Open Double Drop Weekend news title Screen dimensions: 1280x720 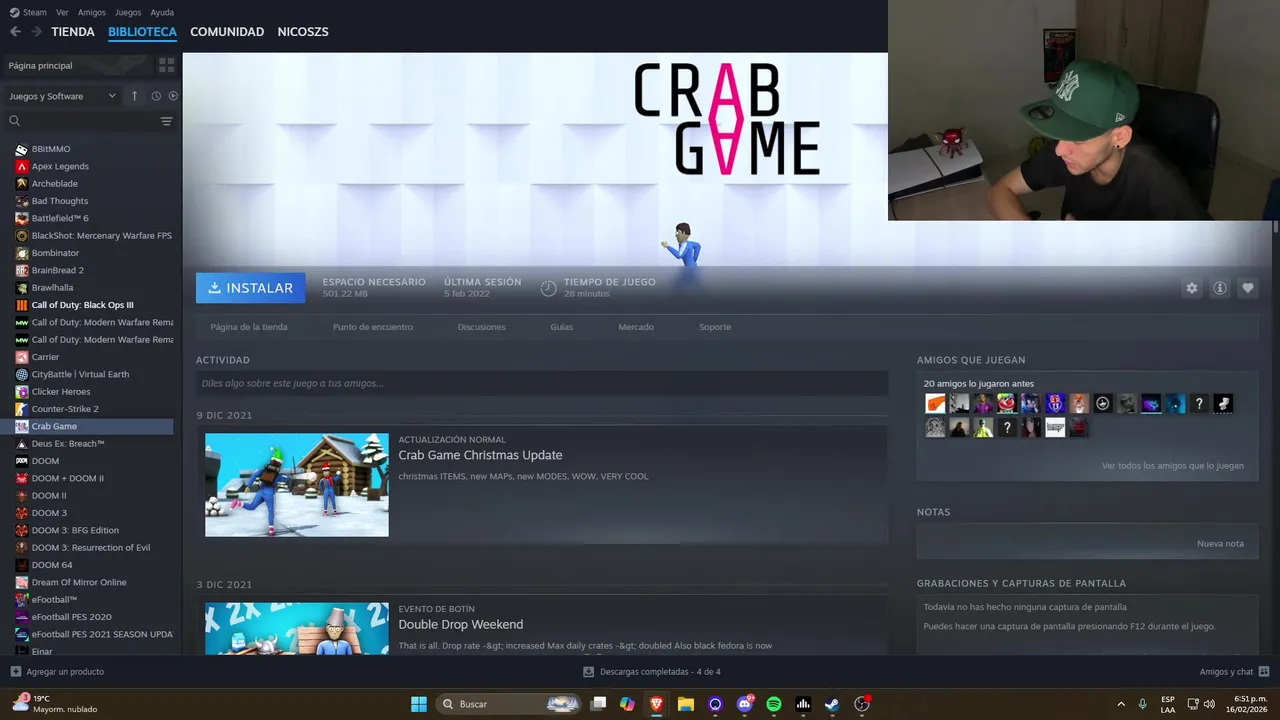[x=461, y=624]
